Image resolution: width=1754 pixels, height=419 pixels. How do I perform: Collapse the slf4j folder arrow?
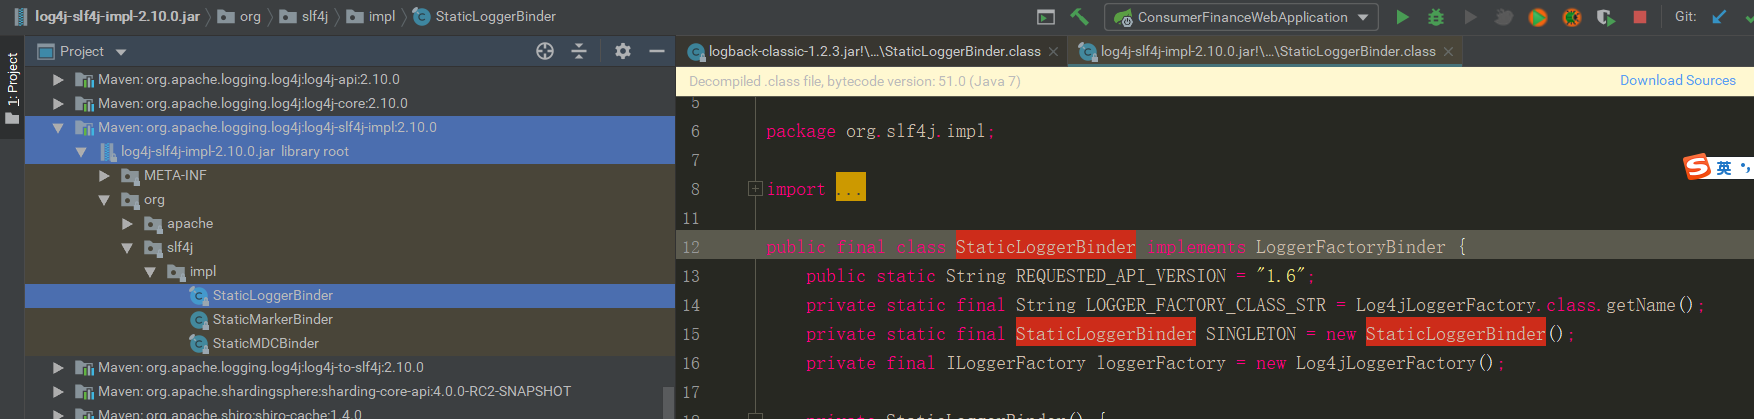coord(127,247)
